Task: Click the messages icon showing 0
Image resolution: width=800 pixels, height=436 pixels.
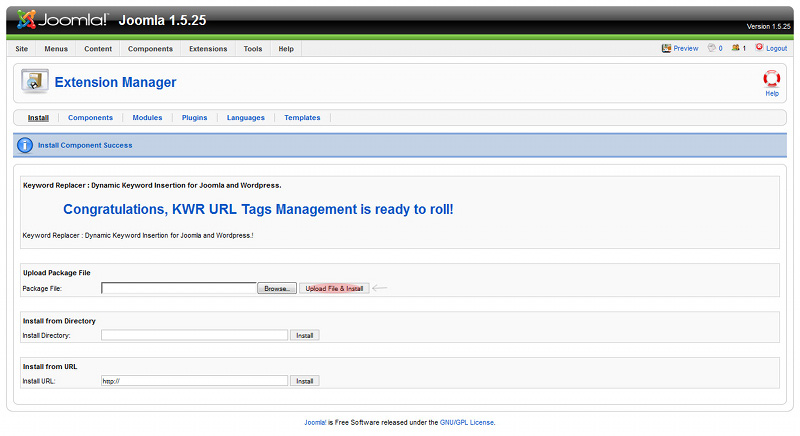Action: 711,48
